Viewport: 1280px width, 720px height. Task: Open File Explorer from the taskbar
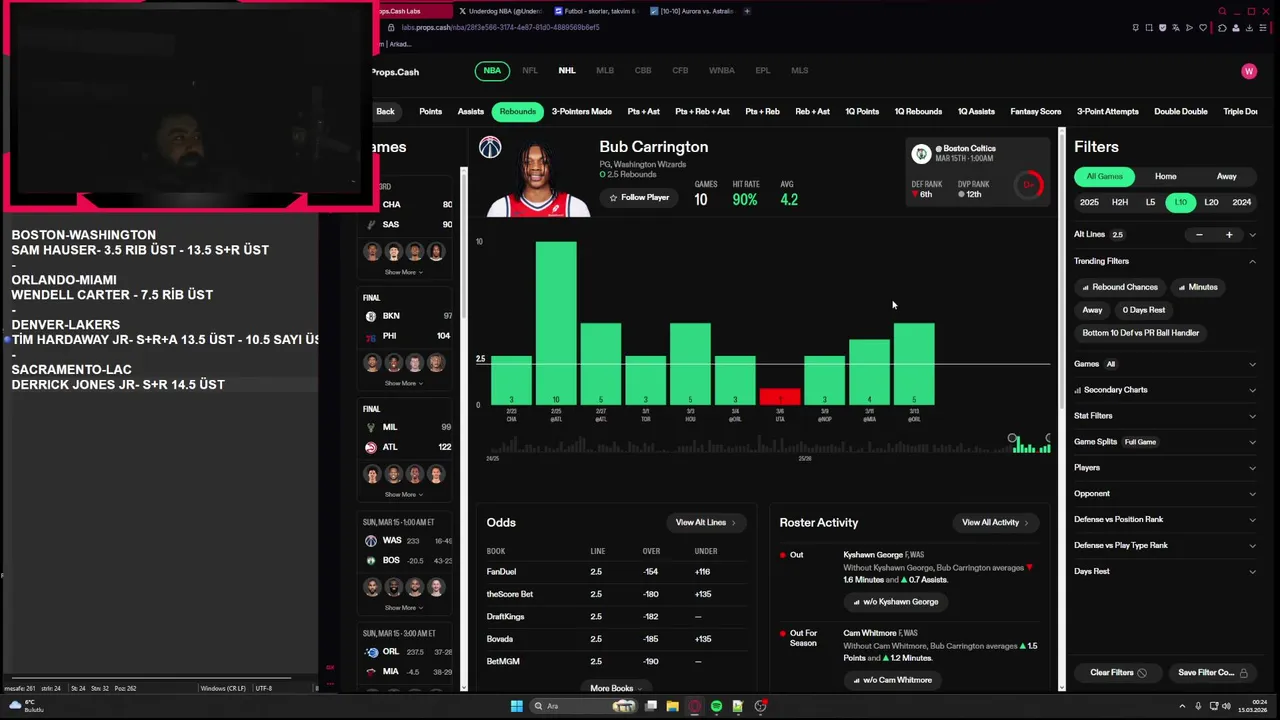pyautogui.click(x=672, y=706)
